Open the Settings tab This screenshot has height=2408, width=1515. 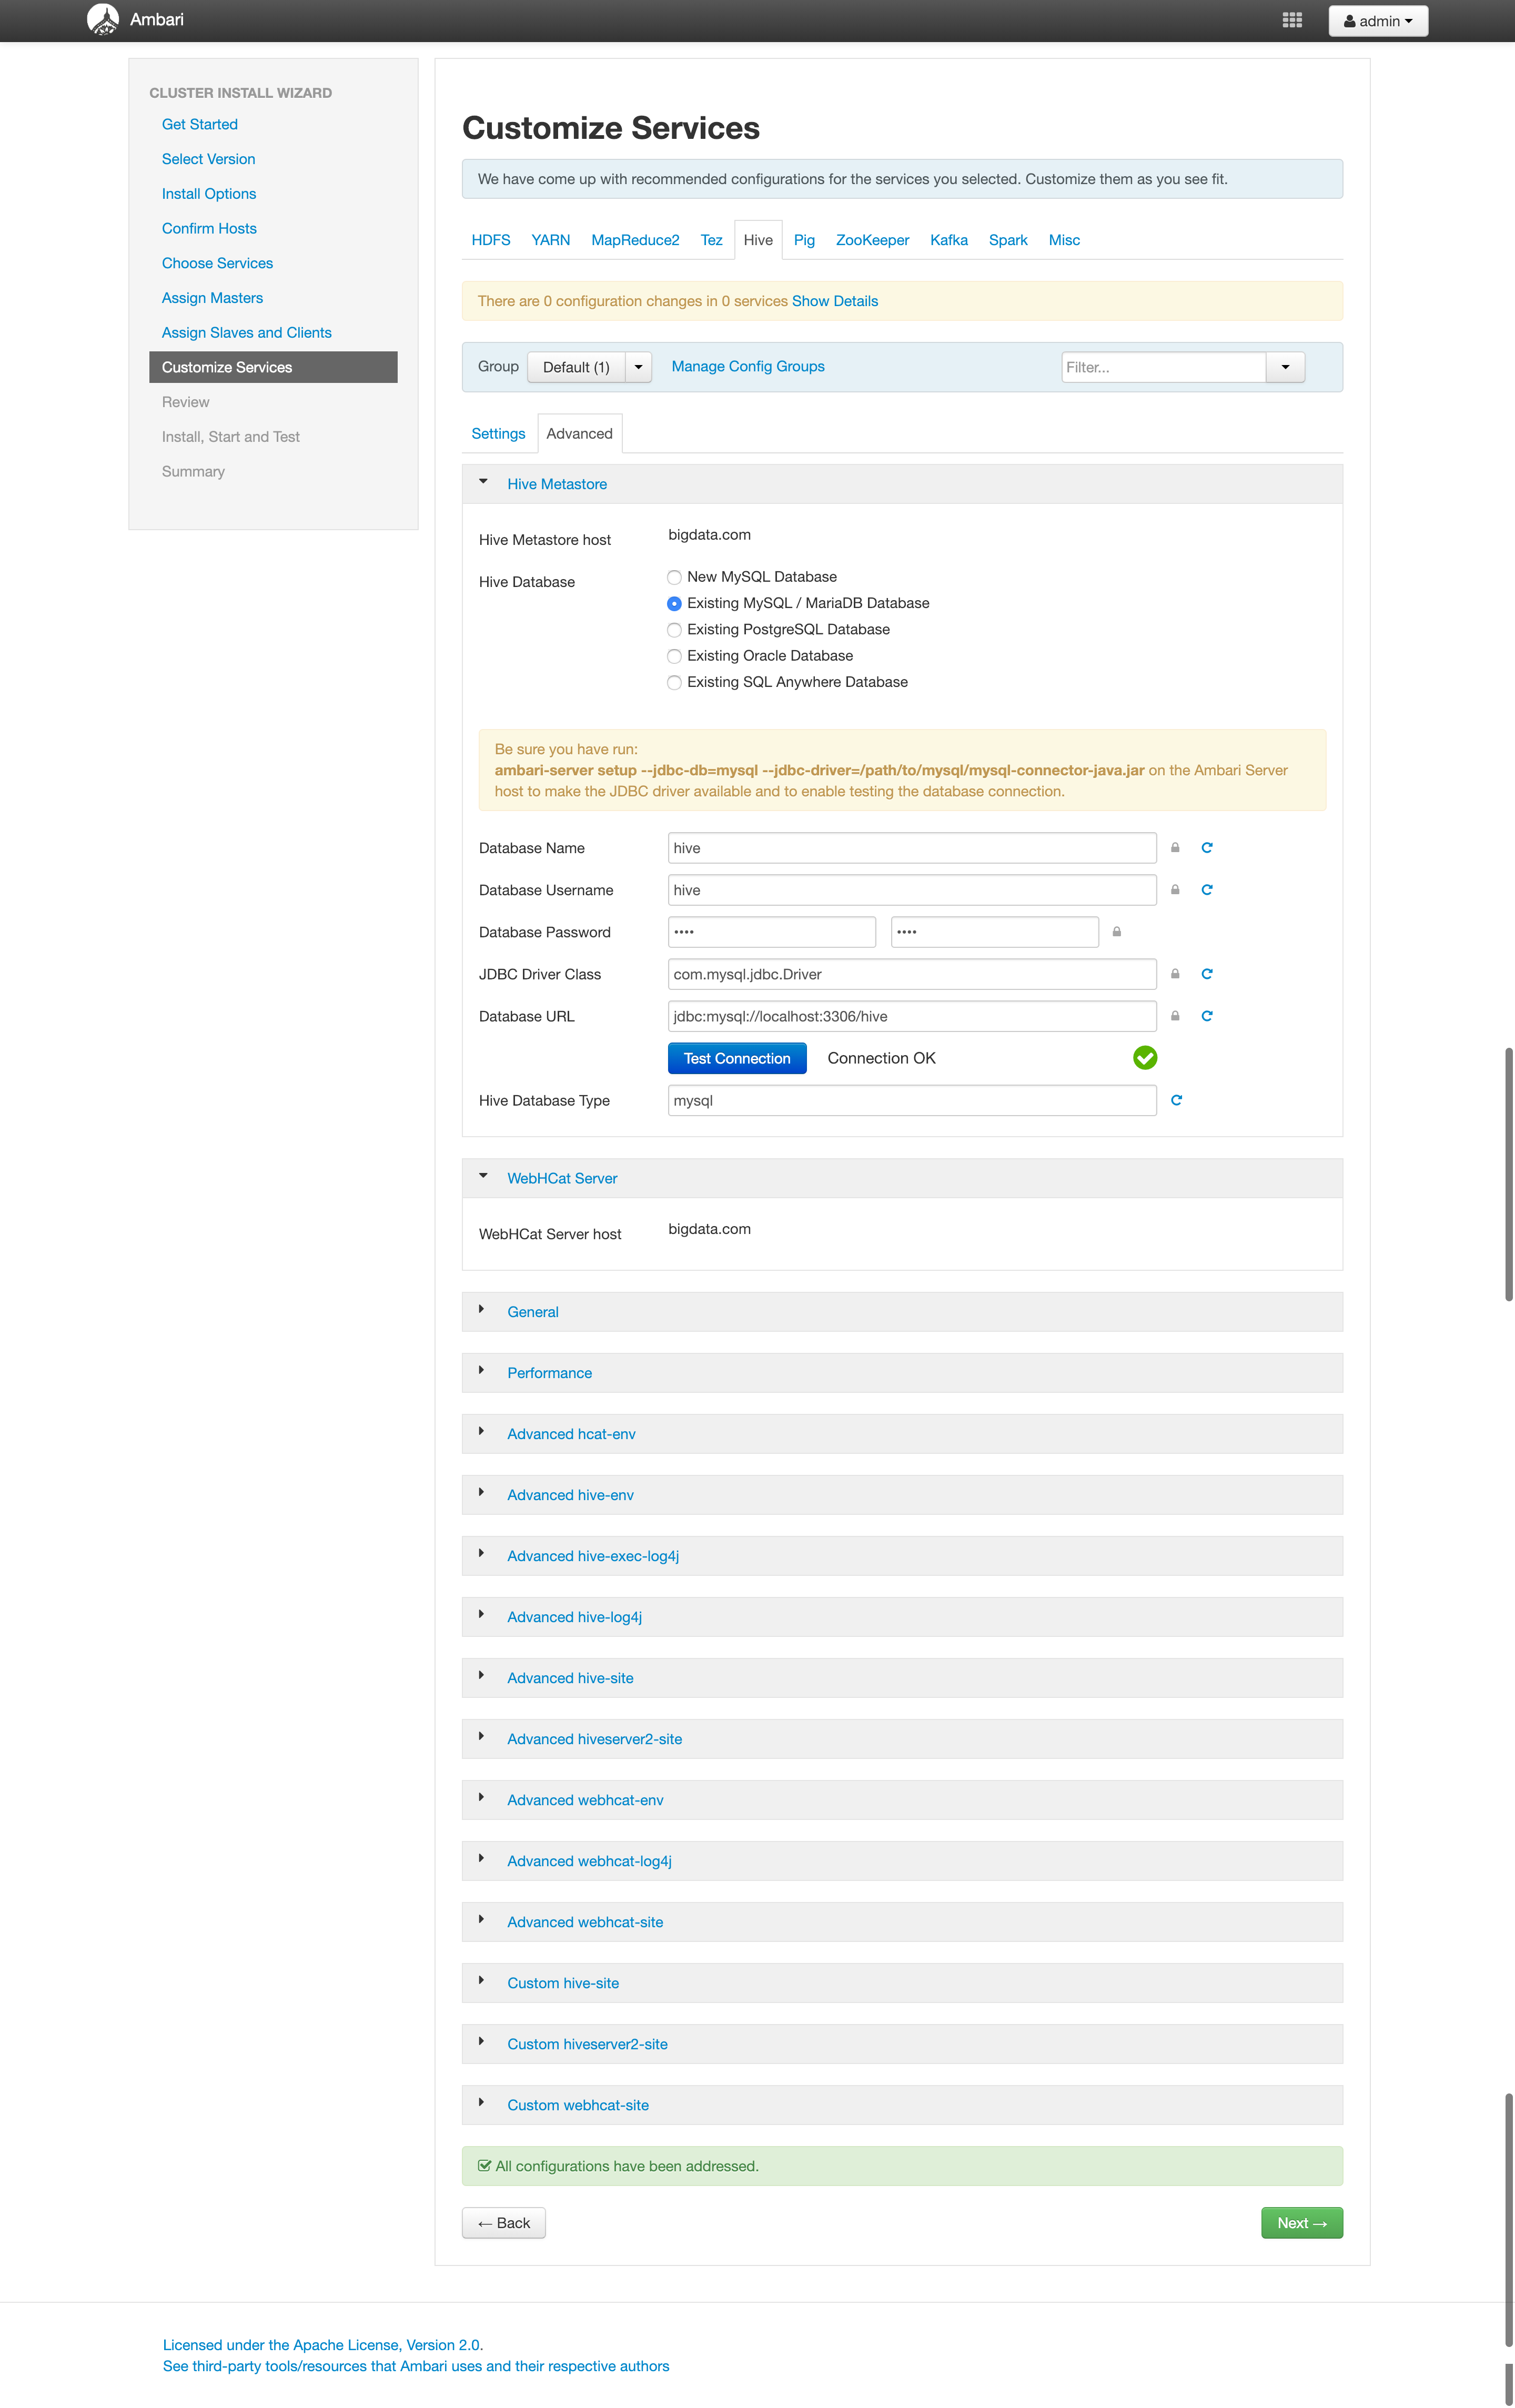(498, 433)
